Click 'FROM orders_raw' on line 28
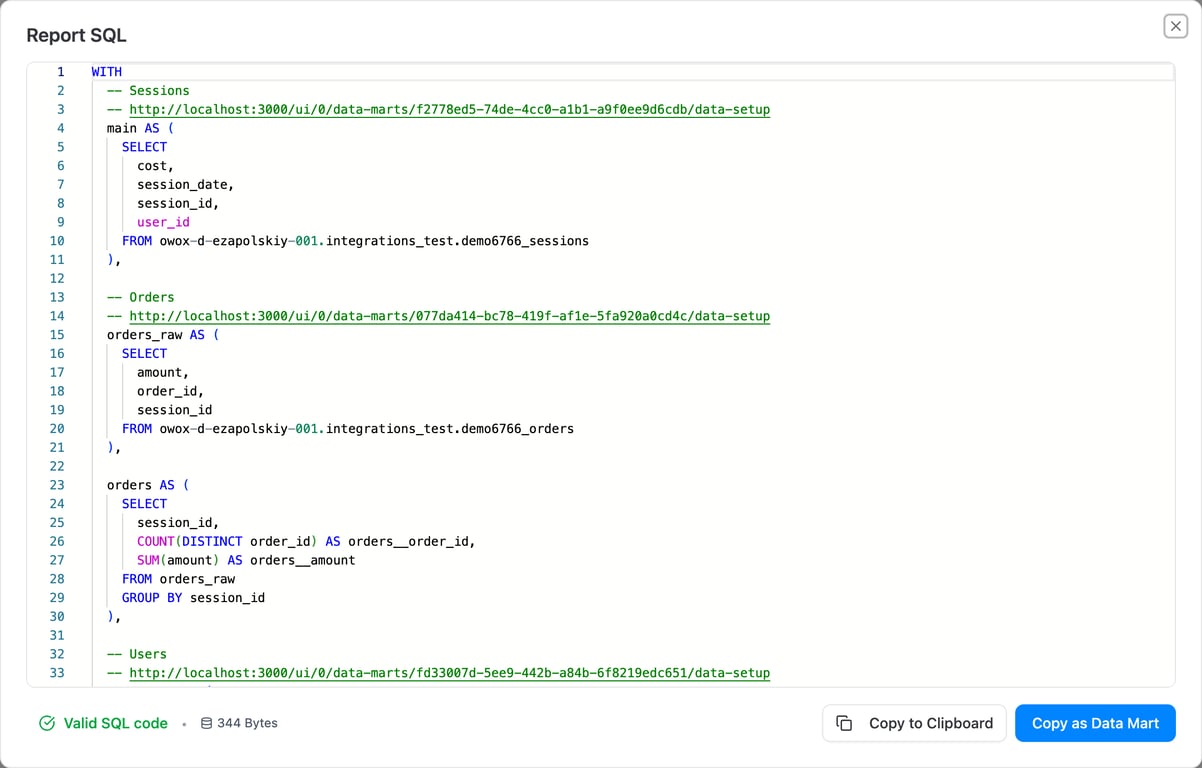Screen dimensions: 1202x768 coord(179,579)
